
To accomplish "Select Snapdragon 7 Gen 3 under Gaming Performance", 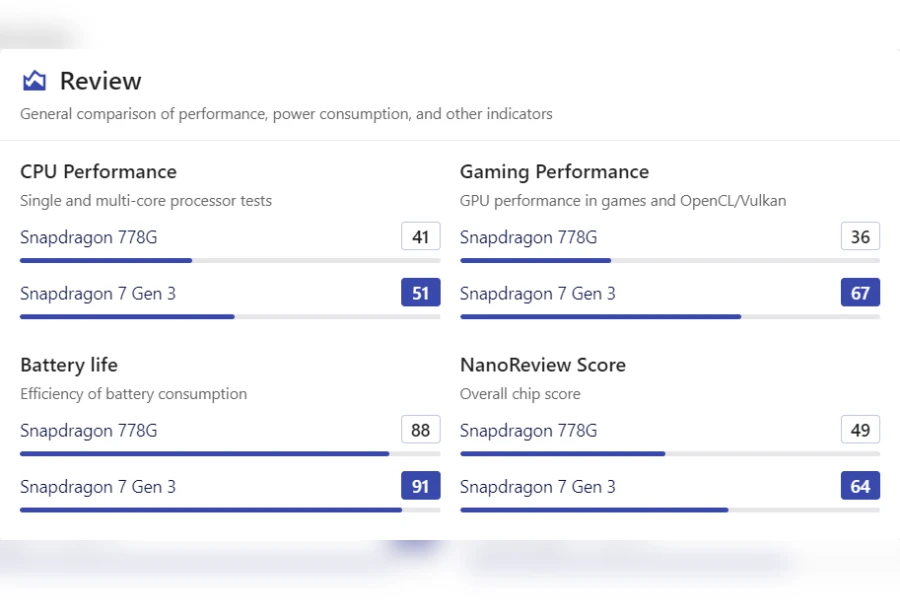I will (x=538, y=293).
